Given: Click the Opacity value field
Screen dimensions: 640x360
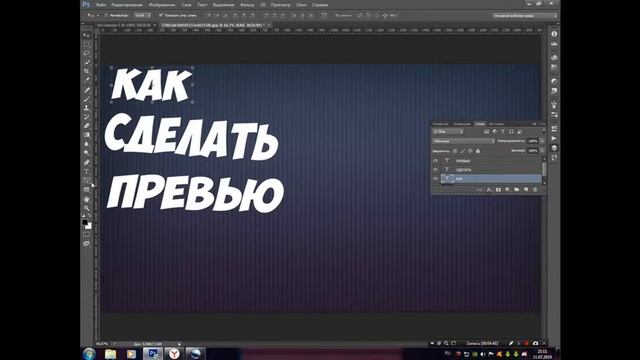Looking at the screenshot, I should (533, 141).
